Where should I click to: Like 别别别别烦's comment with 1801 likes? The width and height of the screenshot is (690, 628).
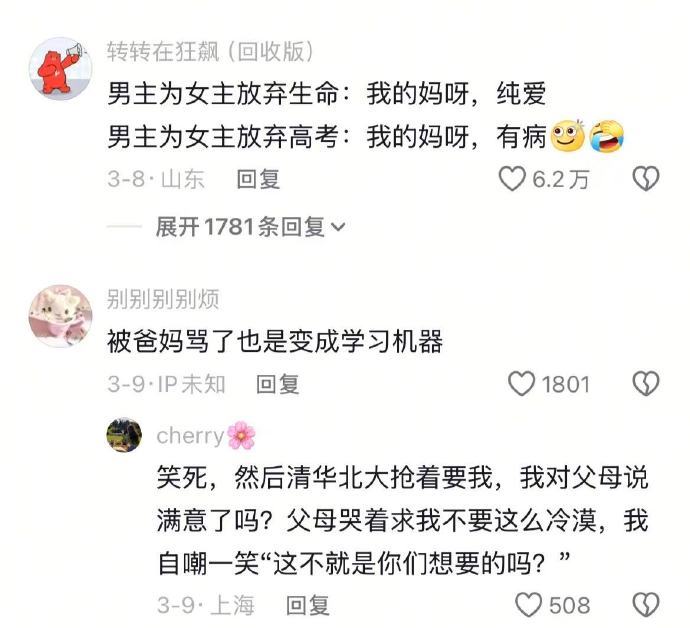click(x=522, y=384)
